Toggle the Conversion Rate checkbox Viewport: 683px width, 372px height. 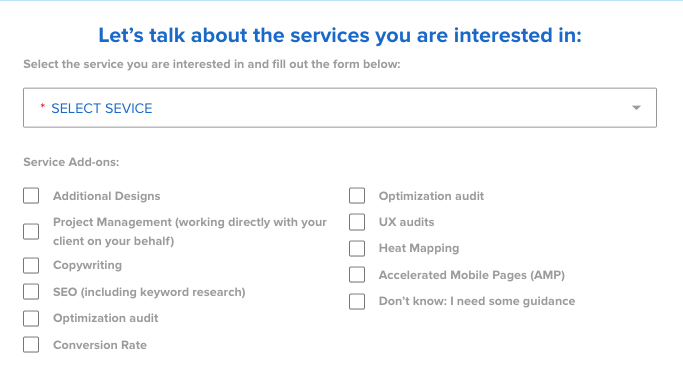[x=31, y=345]
